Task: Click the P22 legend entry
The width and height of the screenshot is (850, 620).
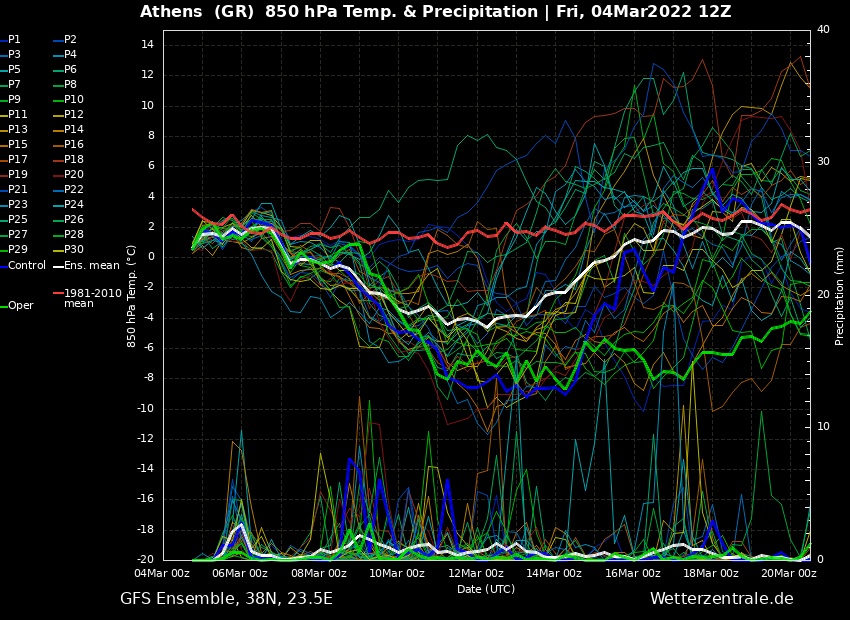Action: [x=74, y=190]
